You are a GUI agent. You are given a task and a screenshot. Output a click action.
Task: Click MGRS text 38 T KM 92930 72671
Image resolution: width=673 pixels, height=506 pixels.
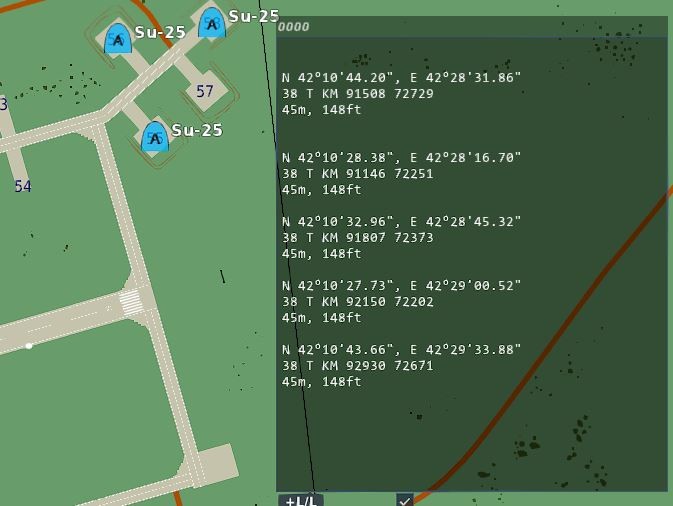click(358, 366)
